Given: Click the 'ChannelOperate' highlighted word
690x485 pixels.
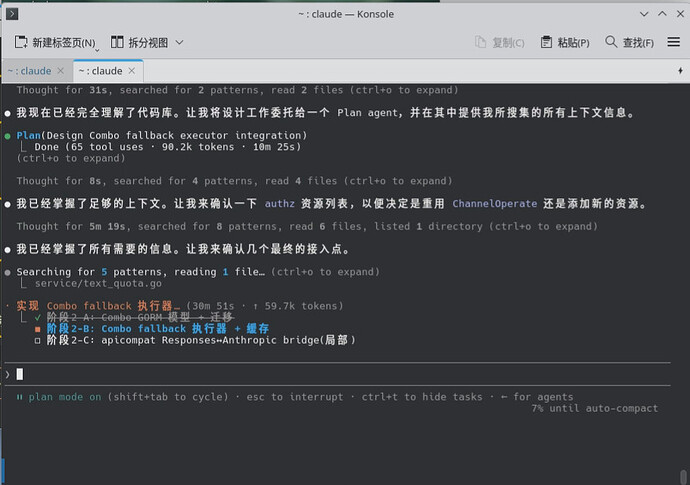Looking at the screenshot, I should point(495,203).
